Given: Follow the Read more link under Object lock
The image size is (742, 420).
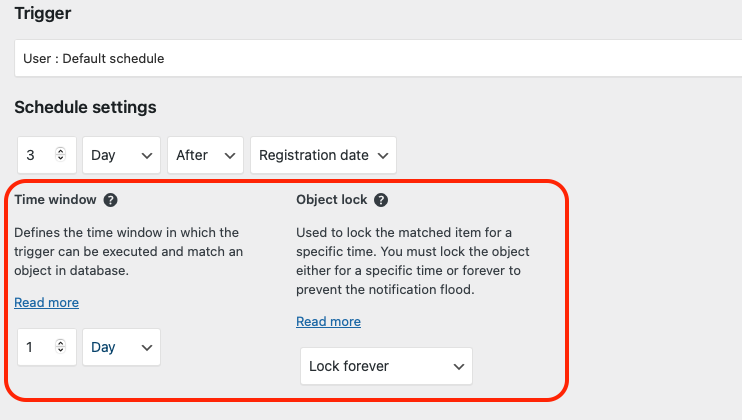Looking at the screenshot, I should pos(328,322).
